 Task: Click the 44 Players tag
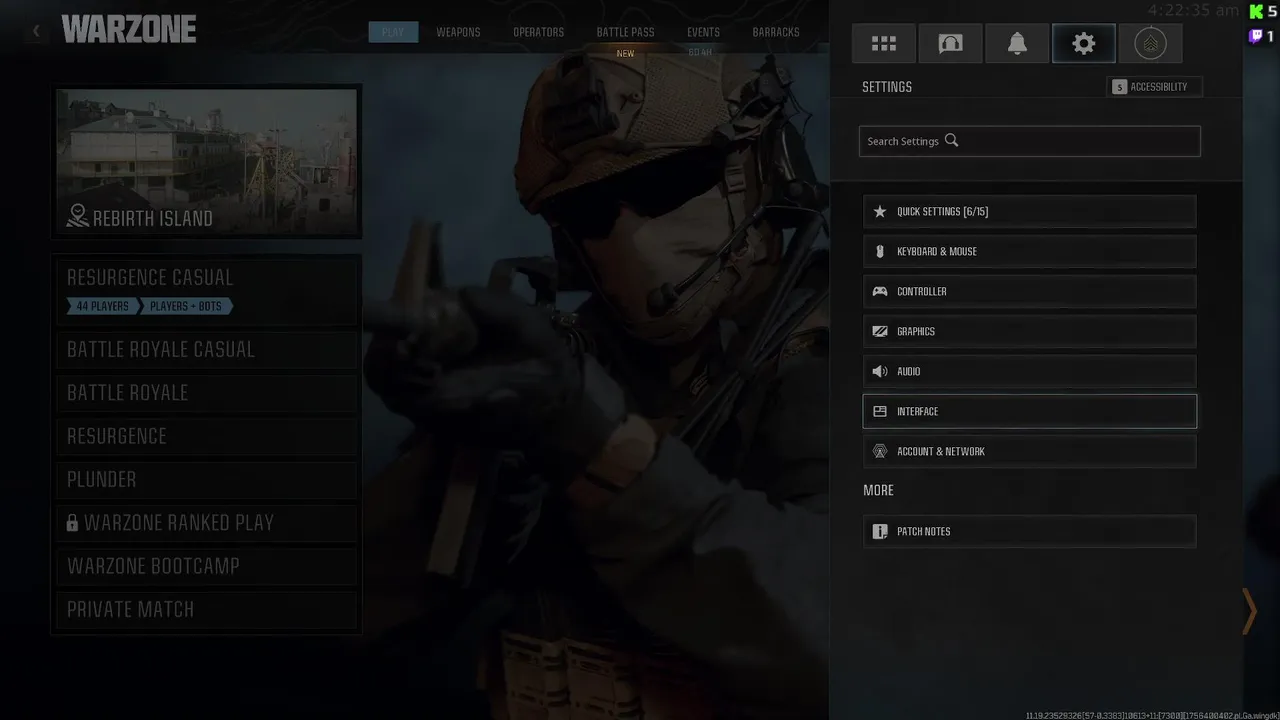click(102, 306)
